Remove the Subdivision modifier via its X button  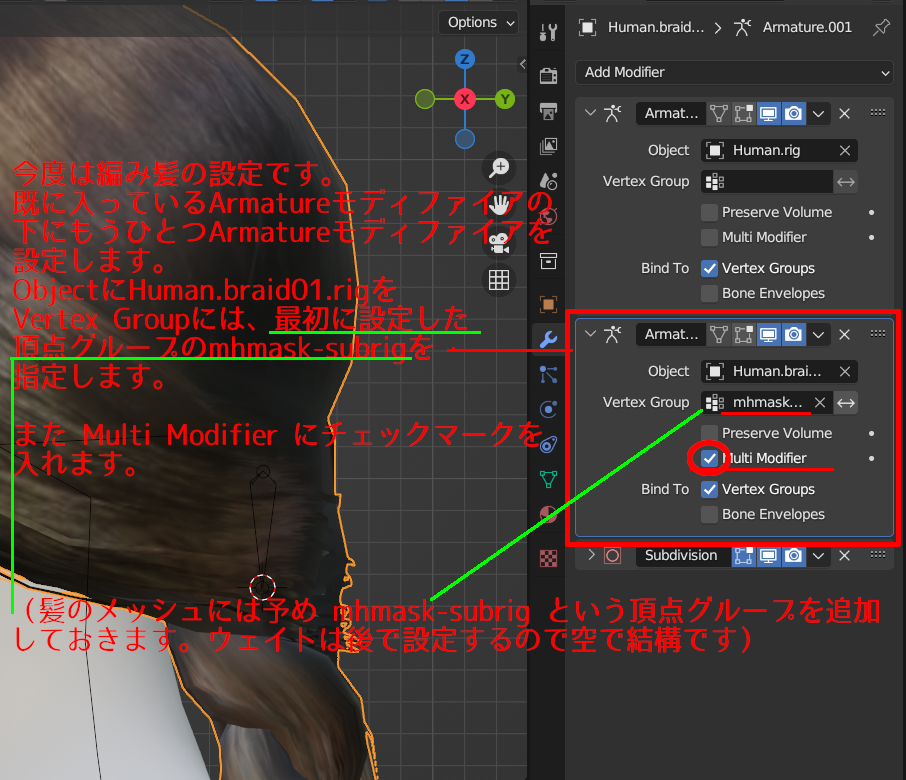(x=844, y=555)
